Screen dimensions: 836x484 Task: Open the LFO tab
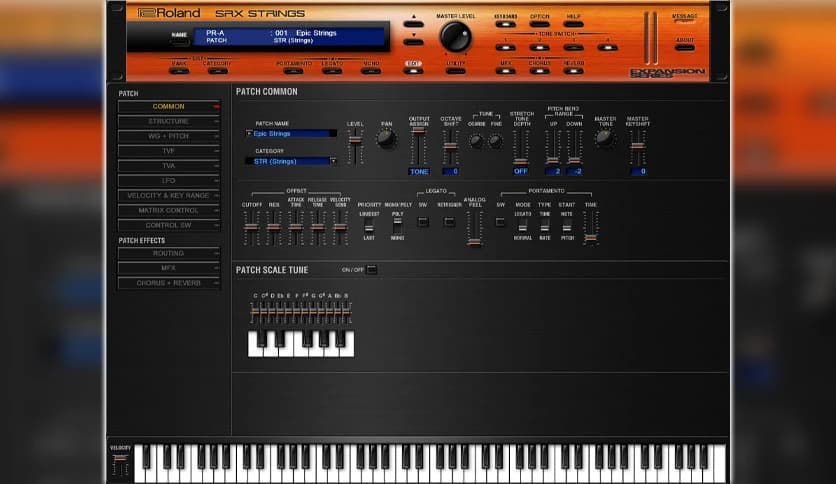click(168, 181)
